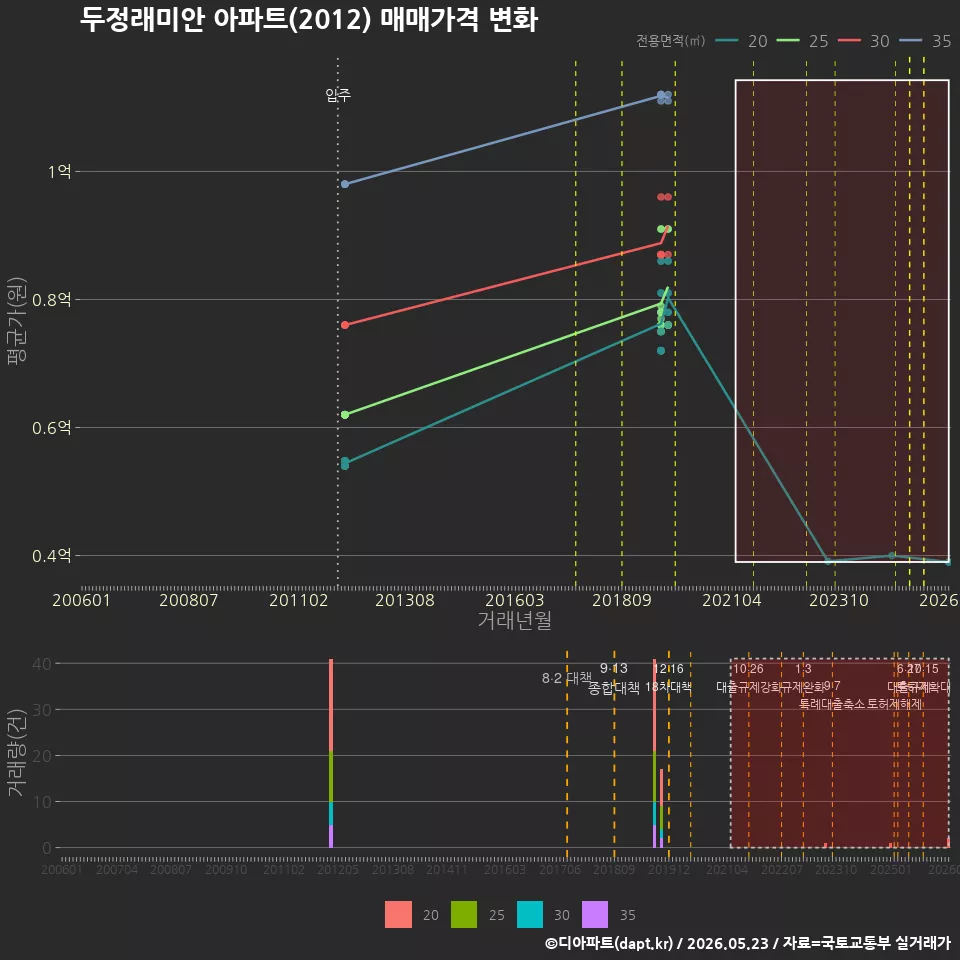
Task: Click the chart title 두정래미안 아파트(2012) 매매가격 변화
Action: pyautogui.click(x=309, y=20)
